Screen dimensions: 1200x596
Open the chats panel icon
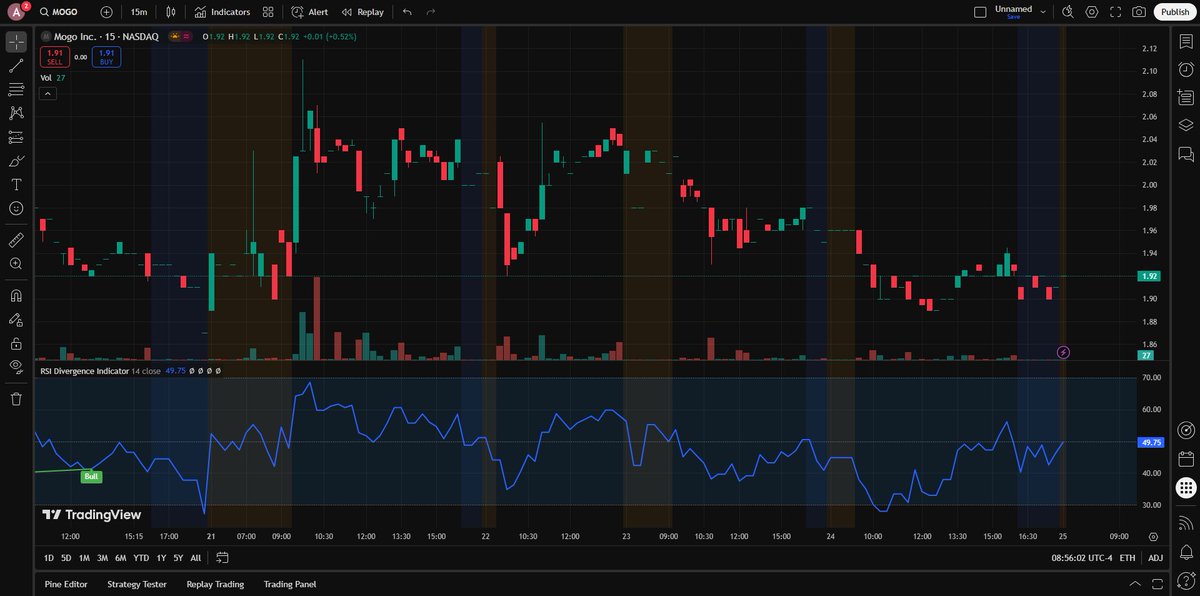pyautogui.click(x=1186, y=153)
